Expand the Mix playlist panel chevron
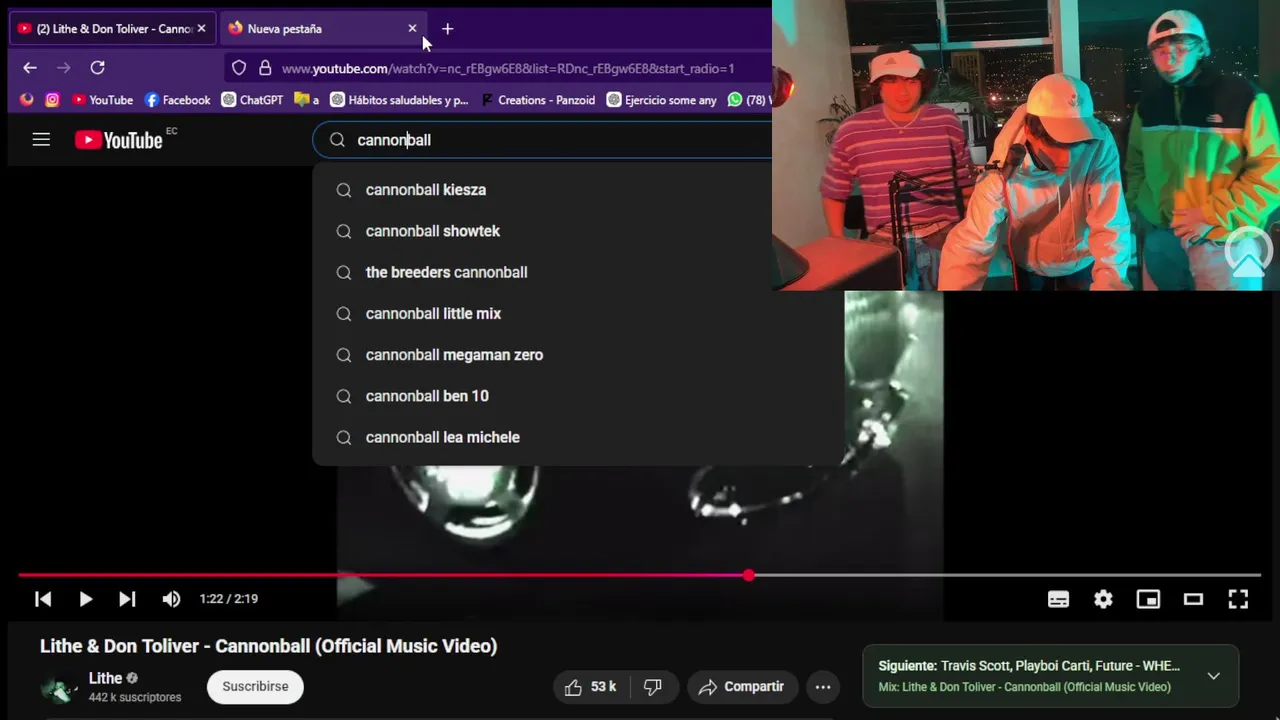1280x720 pixels. point(1213,676)
